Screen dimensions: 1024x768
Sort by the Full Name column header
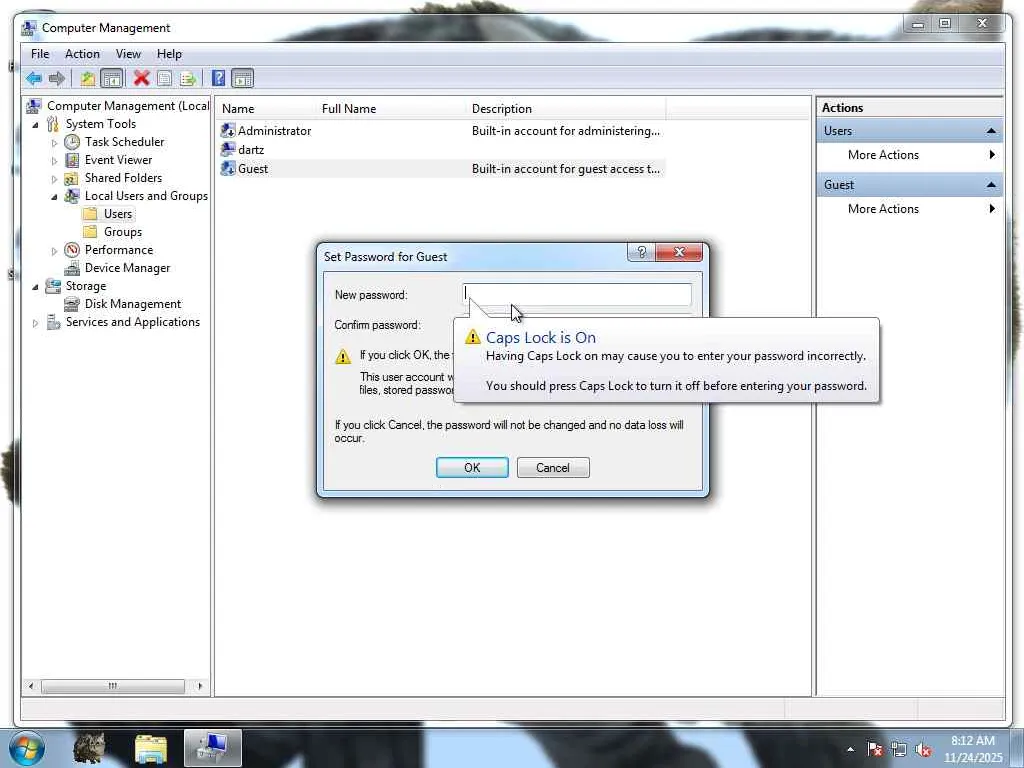click(x=391, y=108)
